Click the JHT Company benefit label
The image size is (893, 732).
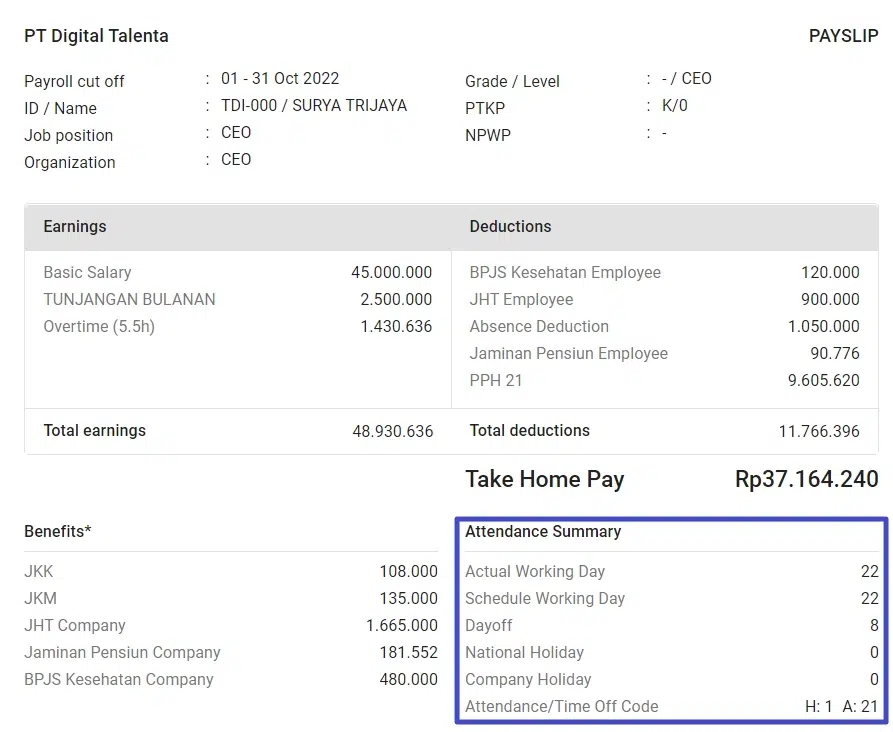point(75,625)
